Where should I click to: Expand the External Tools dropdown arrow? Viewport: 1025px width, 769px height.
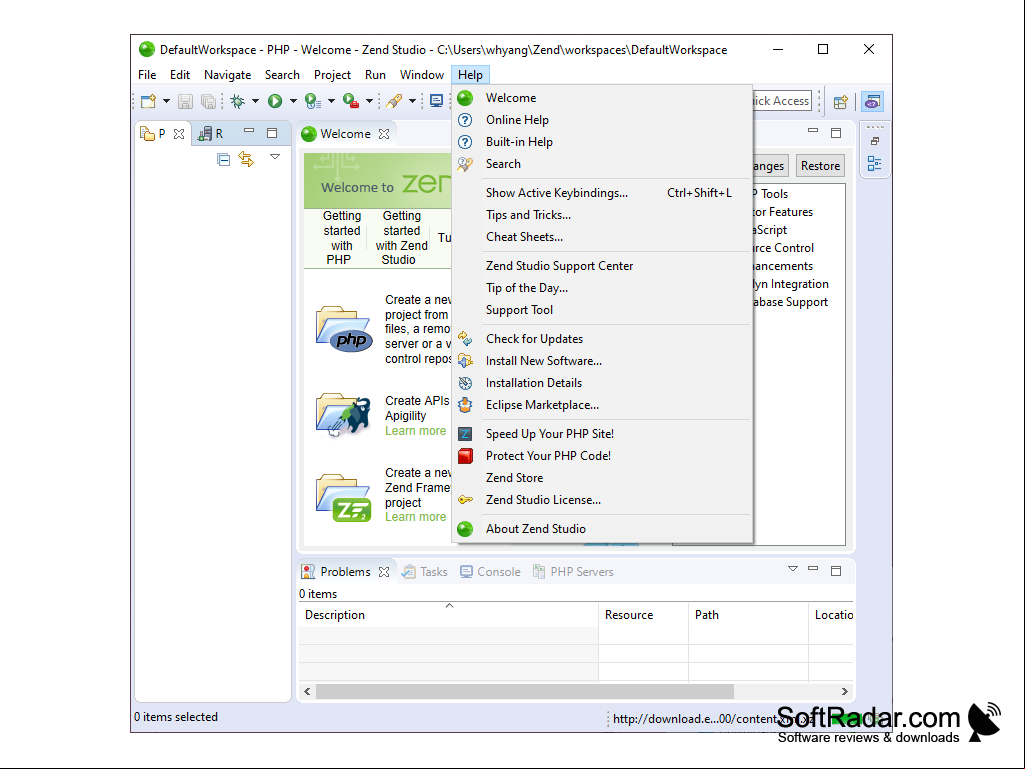coord(369,101)
